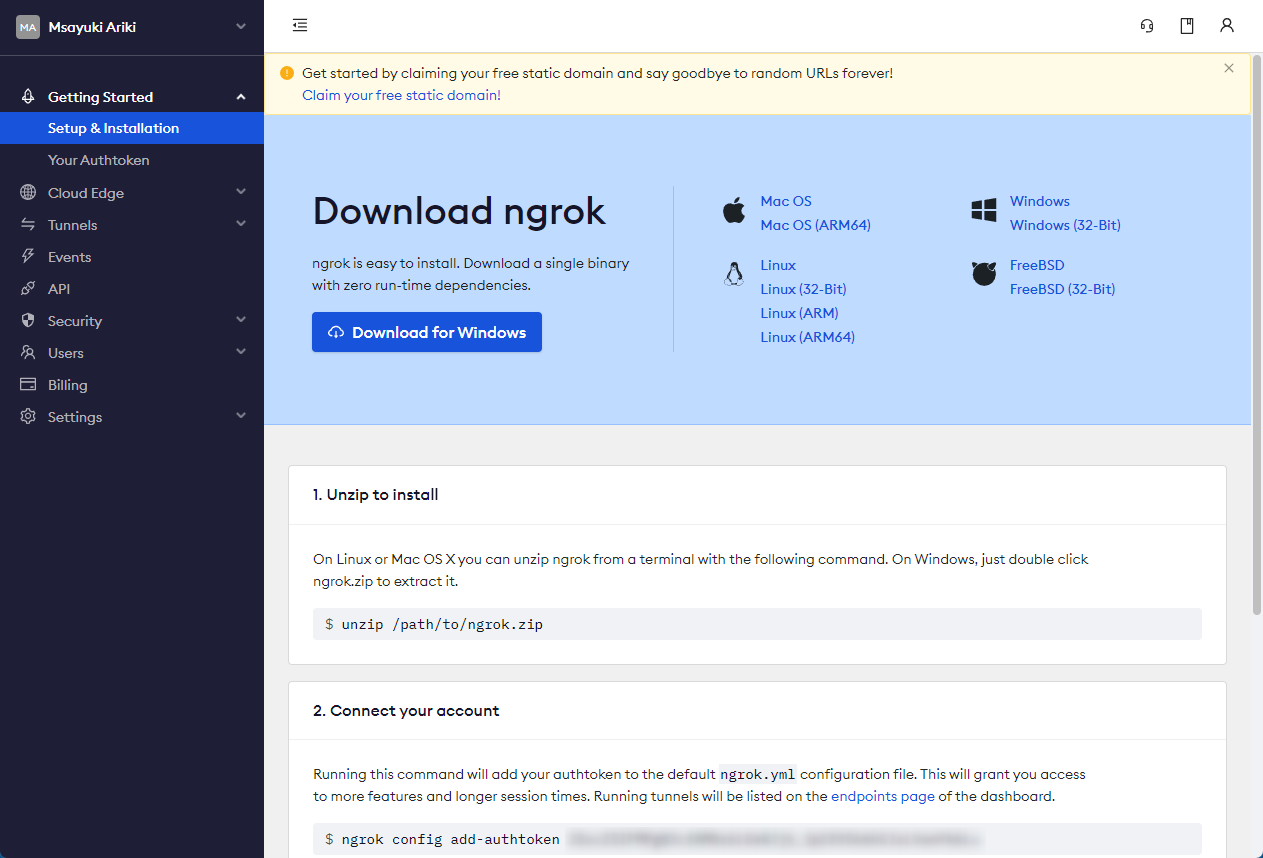
Task: Open the claim your free static domain link
Action: tap(401, 95)
